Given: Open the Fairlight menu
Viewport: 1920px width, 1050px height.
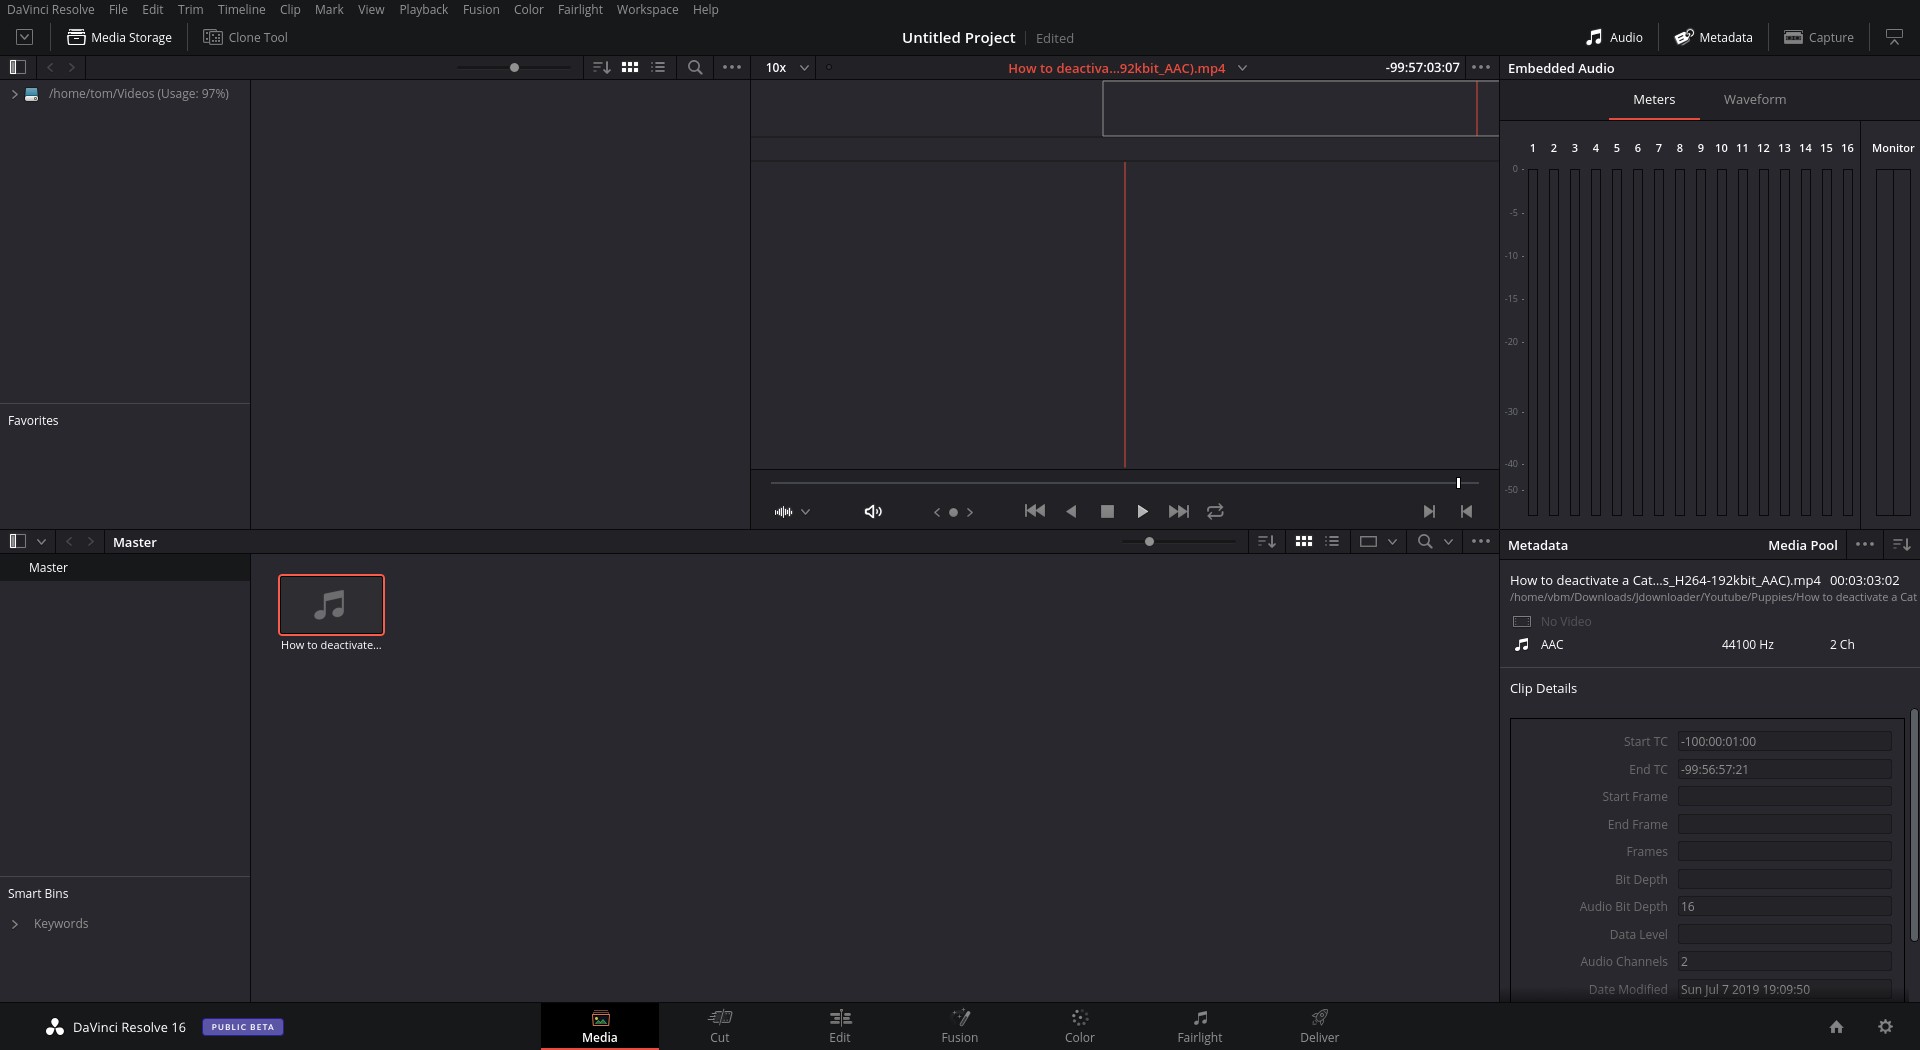Looking at the screenshot, I should tap(580, 9).
